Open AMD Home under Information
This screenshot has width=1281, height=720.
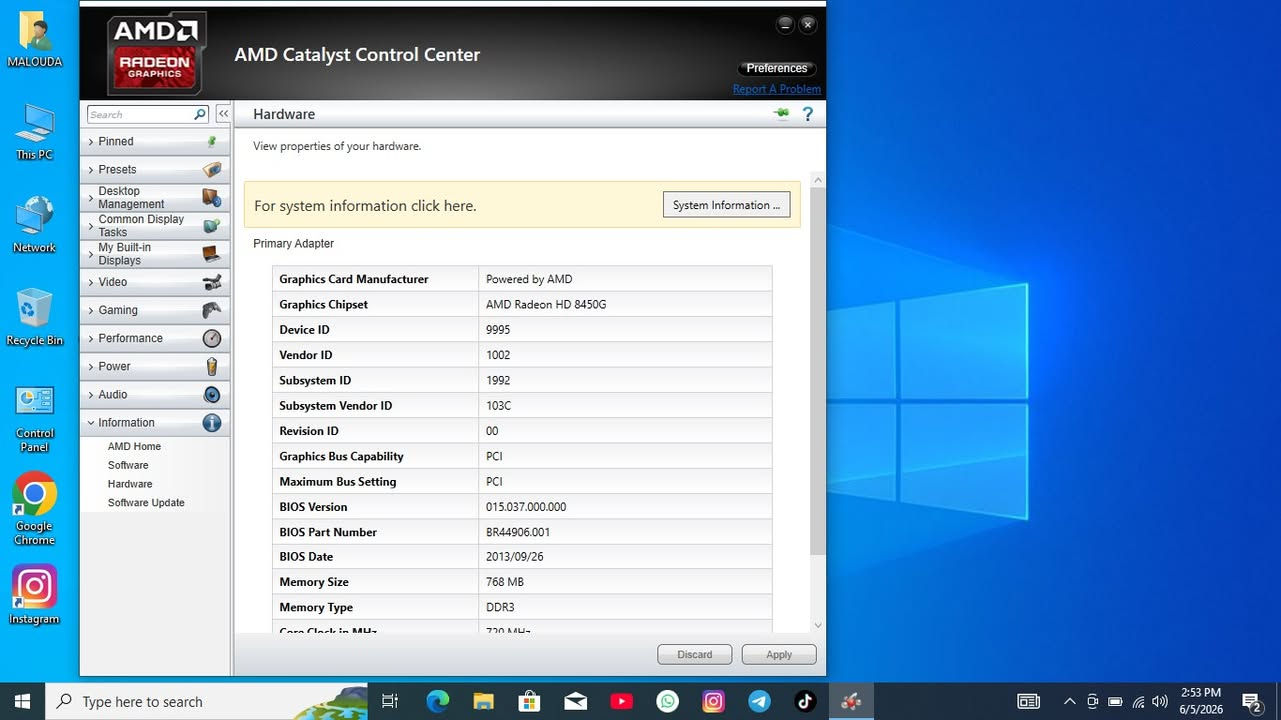(x=134, y=447)
